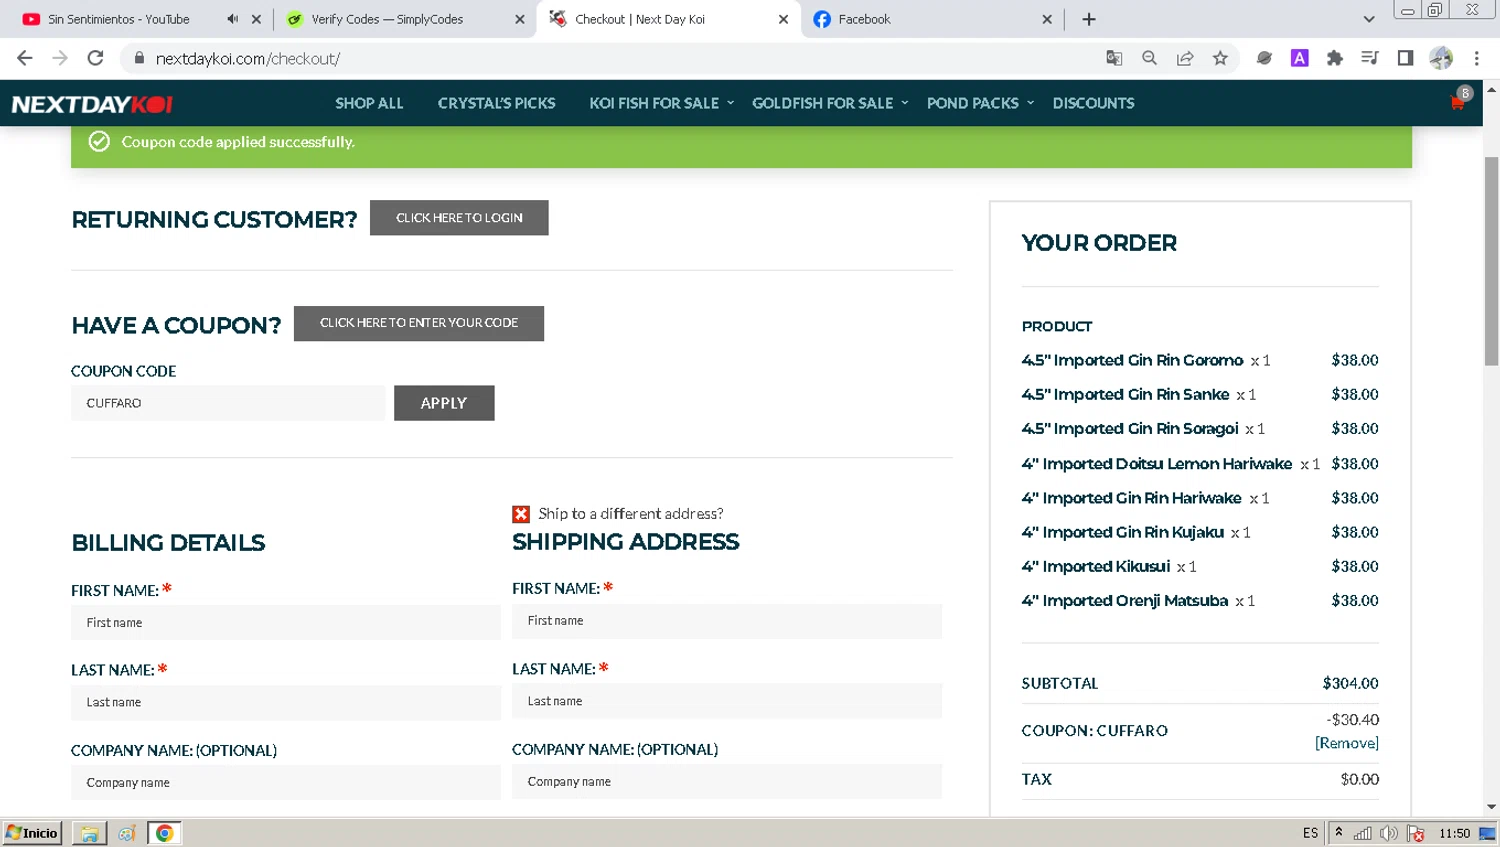
Task: Open Crystal's Picks menu item
Action: pyautogui.click(x=496, y=103)
